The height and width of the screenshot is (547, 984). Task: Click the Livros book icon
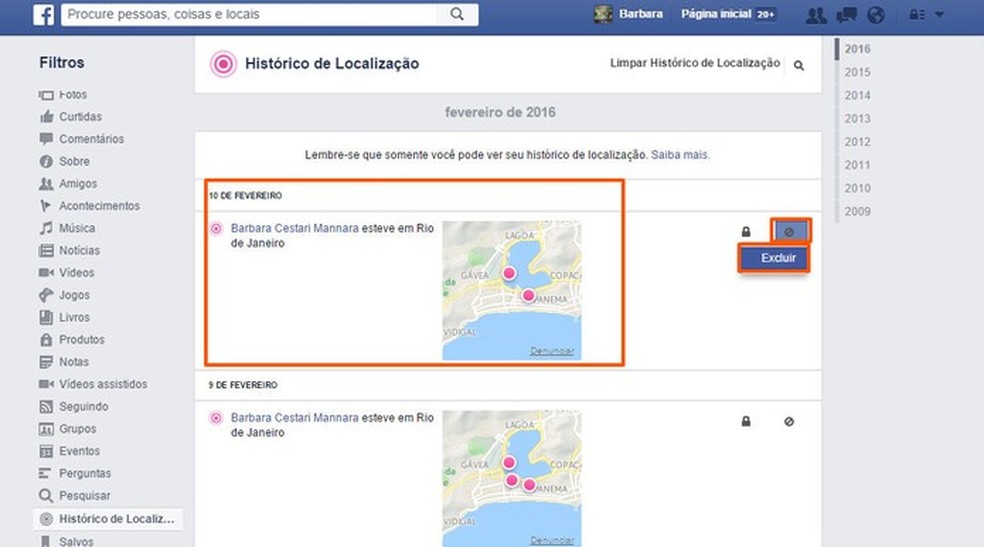46,317
